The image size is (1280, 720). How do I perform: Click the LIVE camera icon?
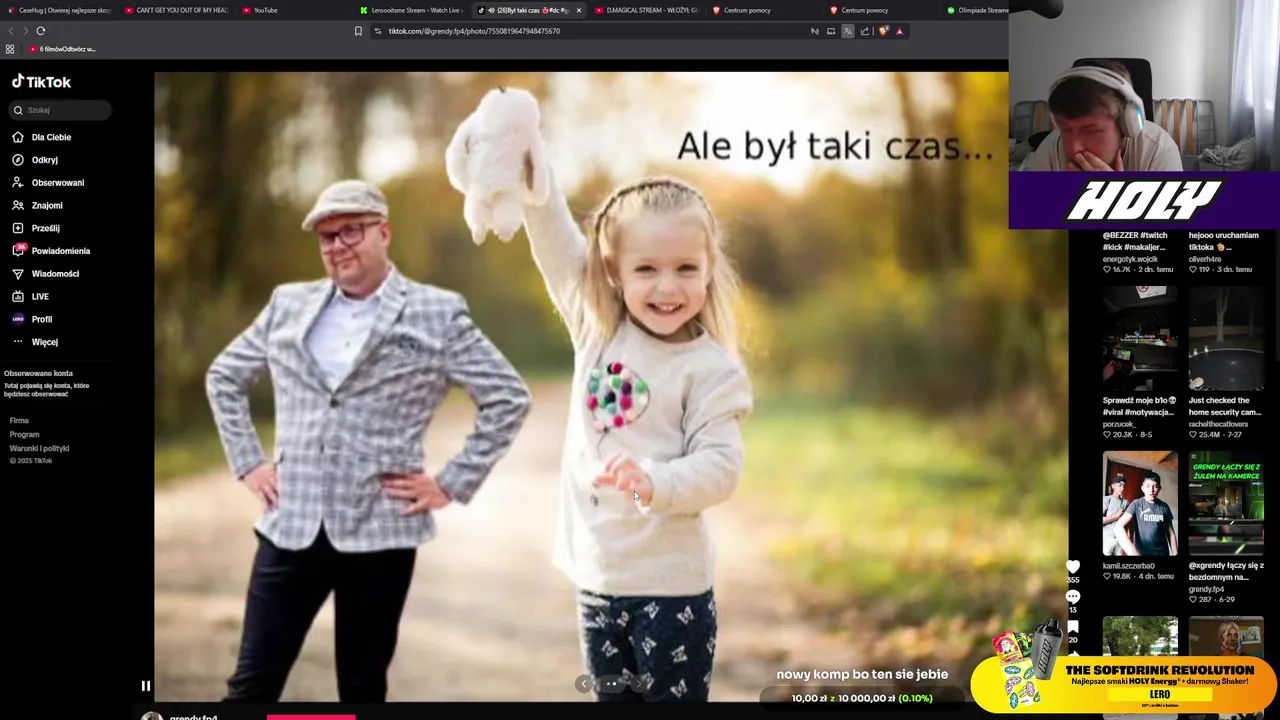18,297
